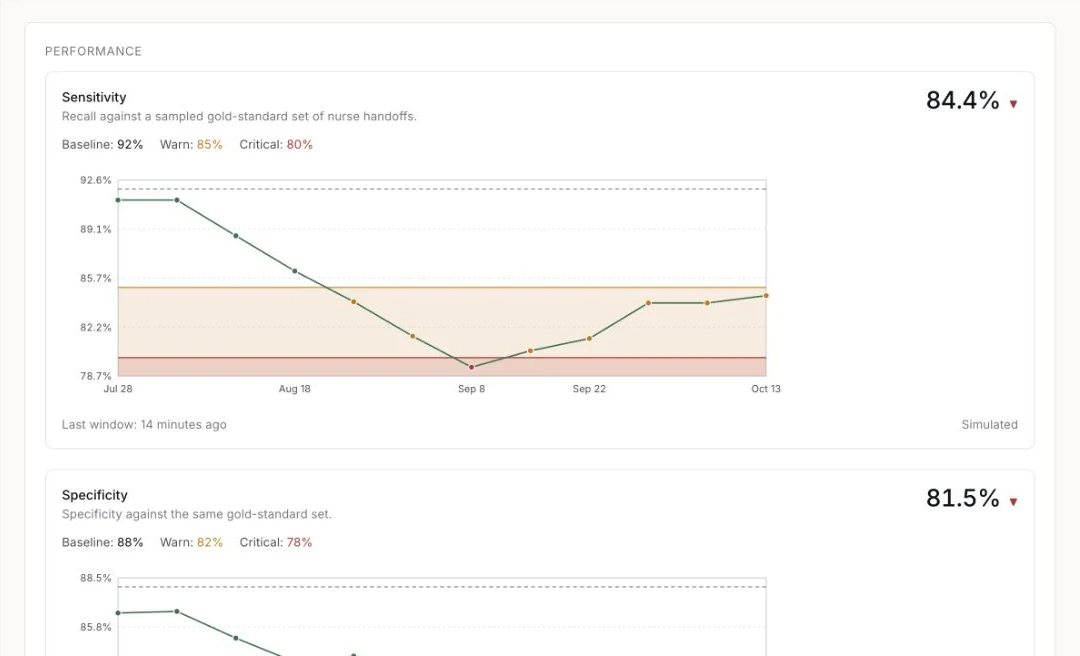Click the 'Sep 8' x-axis label
This screenshot has width=1080, height=656.
(471, 389)
